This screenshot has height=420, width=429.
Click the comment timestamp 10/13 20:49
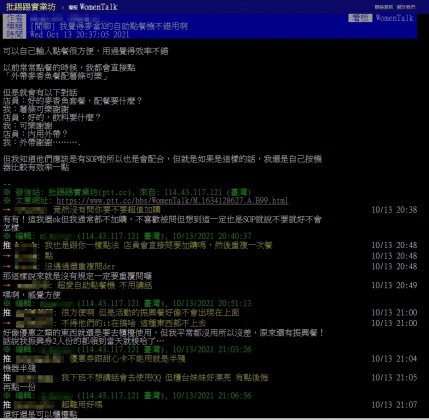pos(394,285)
